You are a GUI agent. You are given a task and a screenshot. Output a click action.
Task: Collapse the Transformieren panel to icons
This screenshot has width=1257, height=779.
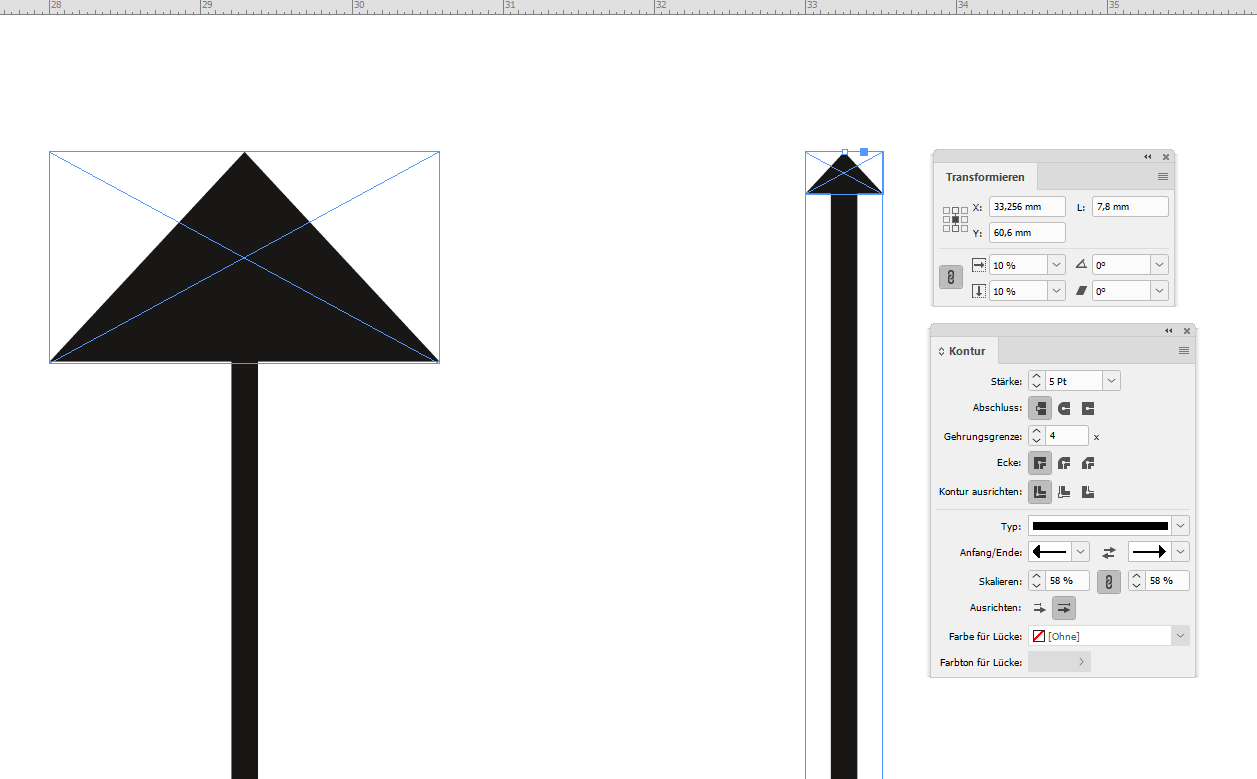point(1147,157)
